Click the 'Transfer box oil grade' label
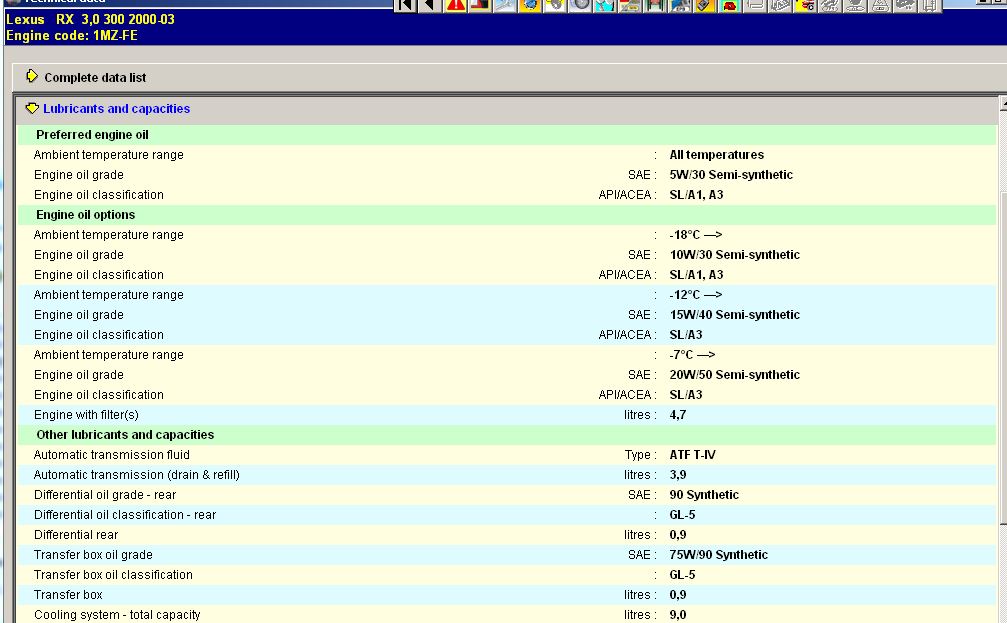This screenshot has width=1007, height=623. (93, 555)
